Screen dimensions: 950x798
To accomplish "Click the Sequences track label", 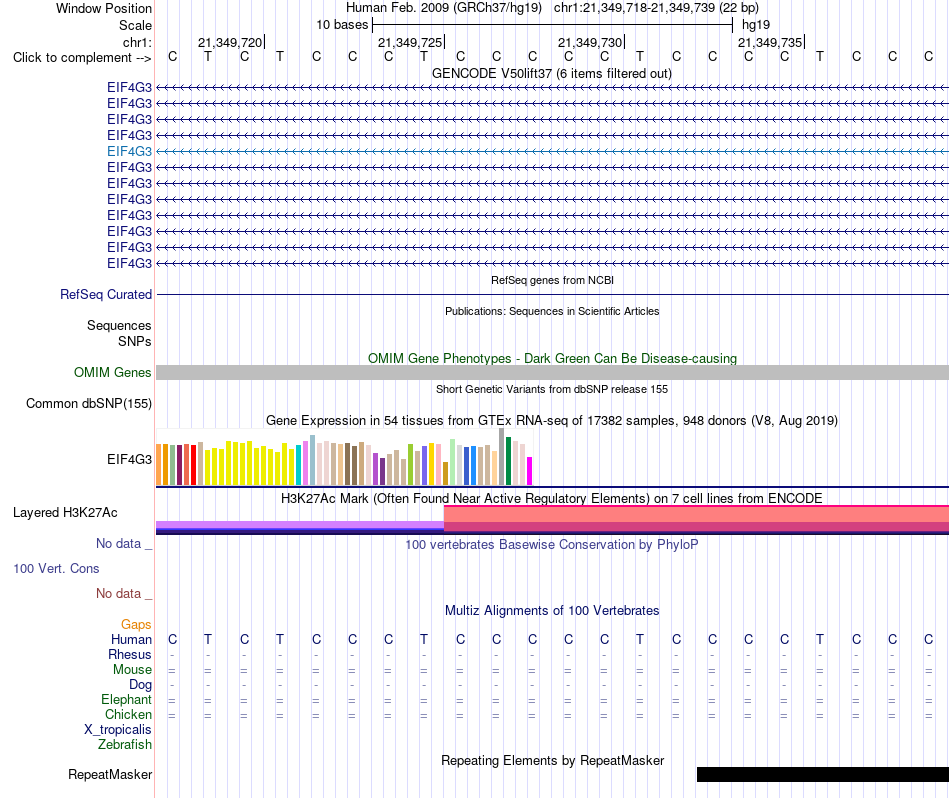I will 119,325.
